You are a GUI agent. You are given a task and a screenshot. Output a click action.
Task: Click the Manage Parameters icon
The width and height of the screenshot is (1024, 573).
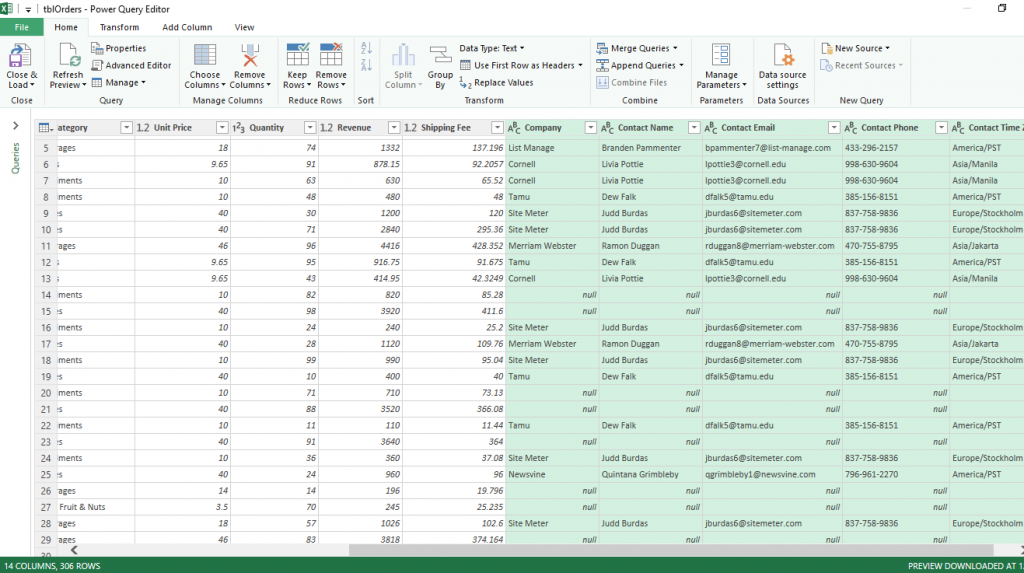point(721,56)
